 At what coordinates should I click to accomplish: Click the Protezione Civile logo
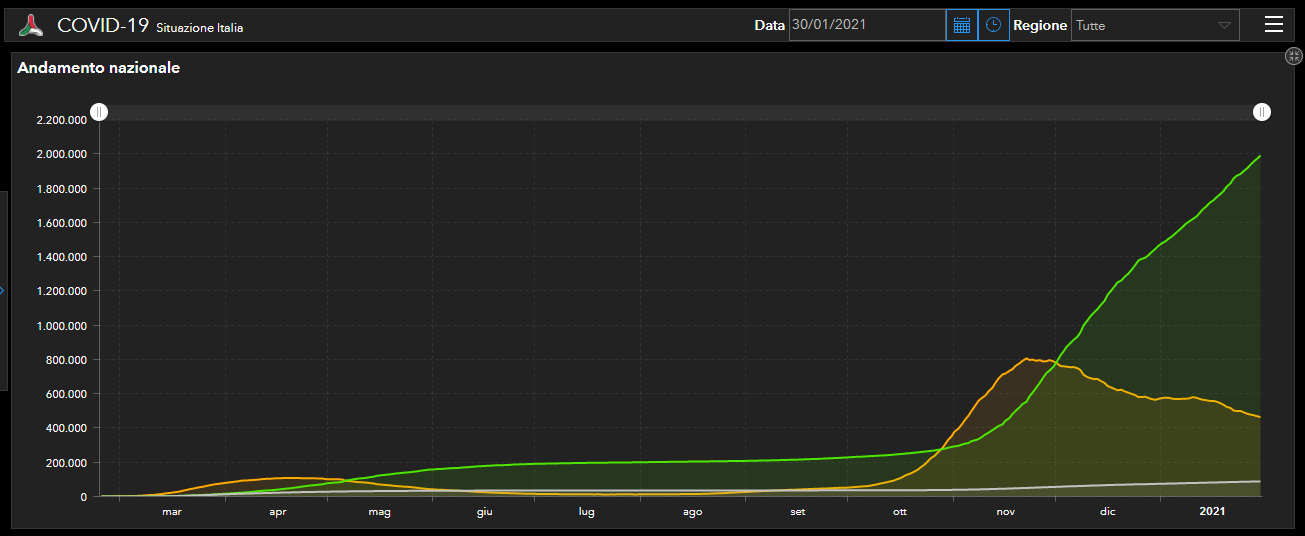tap(32, 25)
